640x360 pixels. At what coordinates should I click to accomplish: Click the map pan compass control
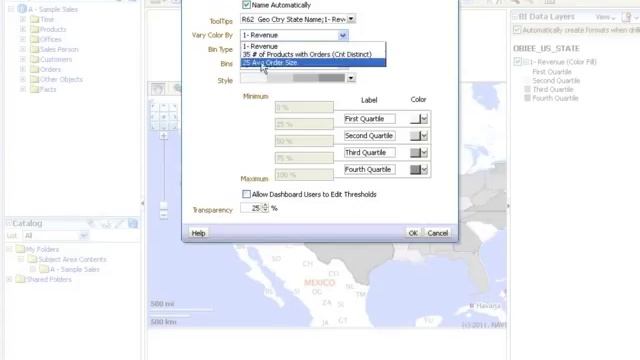(164, 117)
